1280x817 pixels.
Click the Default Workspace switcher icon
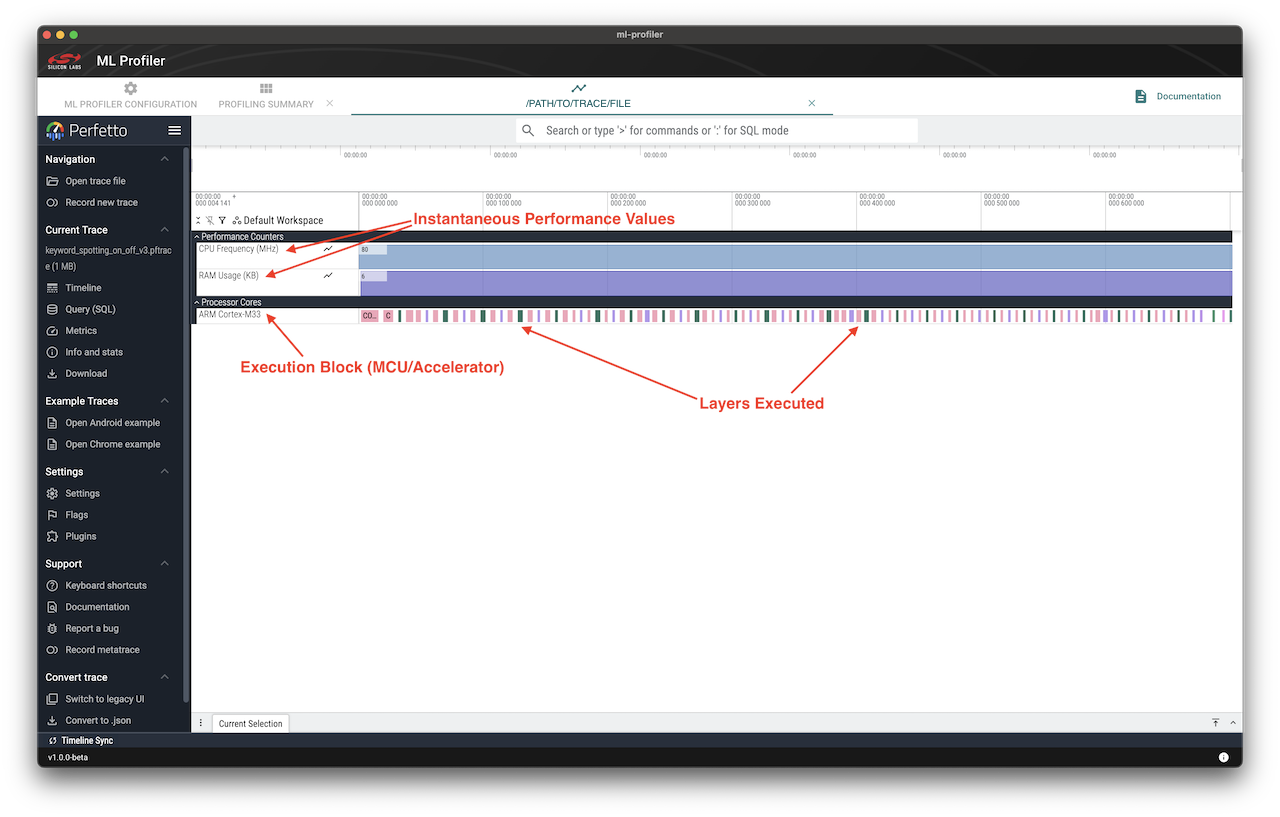coord(238,220)
